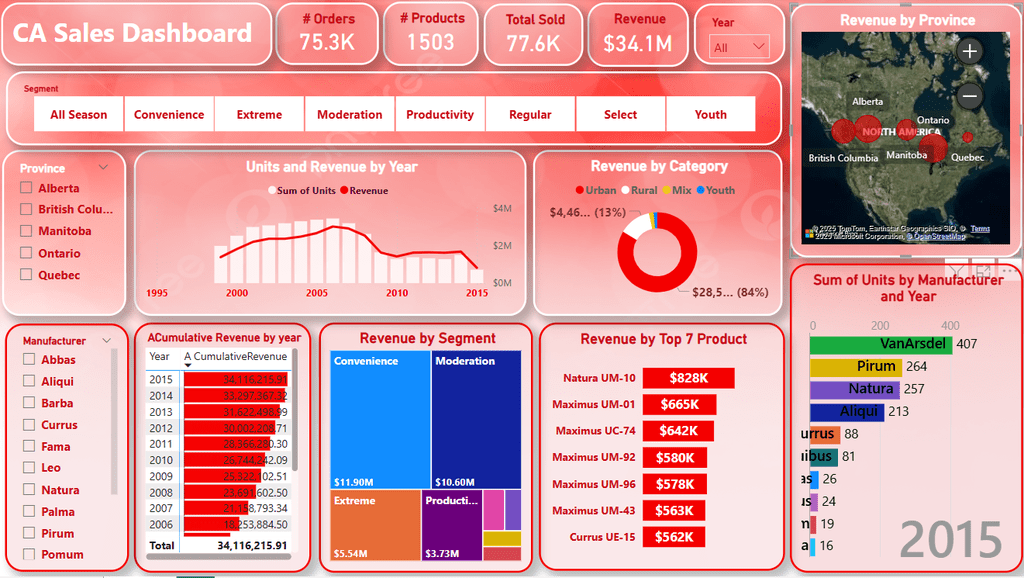Click the Urban legend marker in Revenue by Category

coord(579,190)
